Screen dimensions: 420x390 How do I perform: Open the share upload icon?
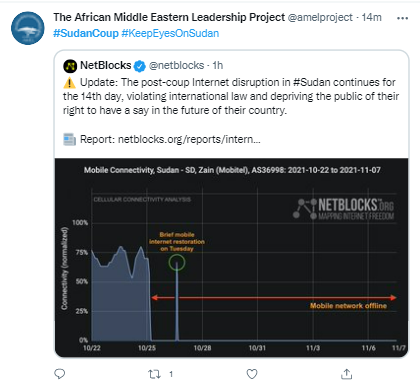(346, 374)
